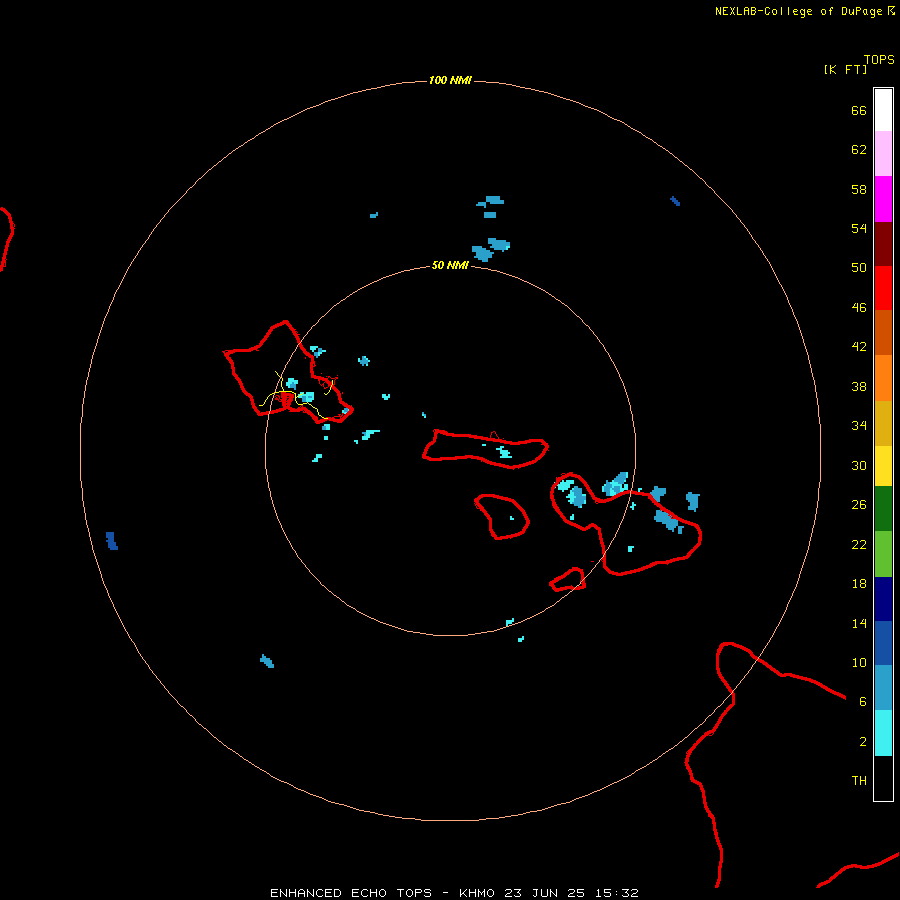Click the magenta 58 kft swatch
Image resolution: width=900 pixels, height=900 pixels.
[883, 199]
